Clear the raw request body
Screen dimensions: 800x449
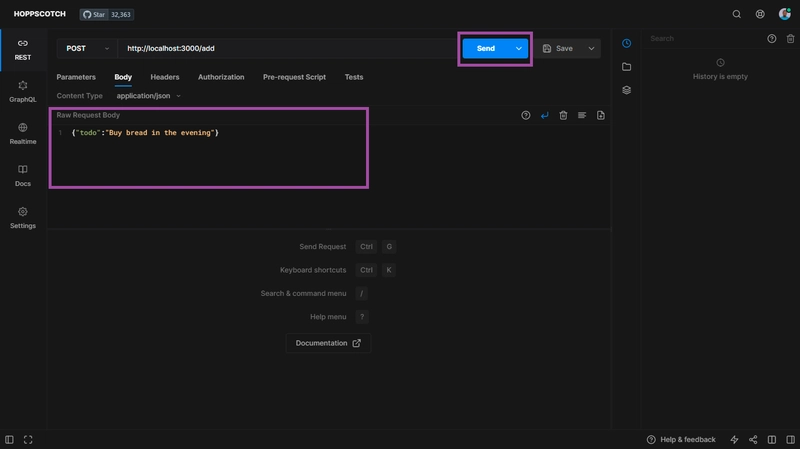tap(563, 115)
